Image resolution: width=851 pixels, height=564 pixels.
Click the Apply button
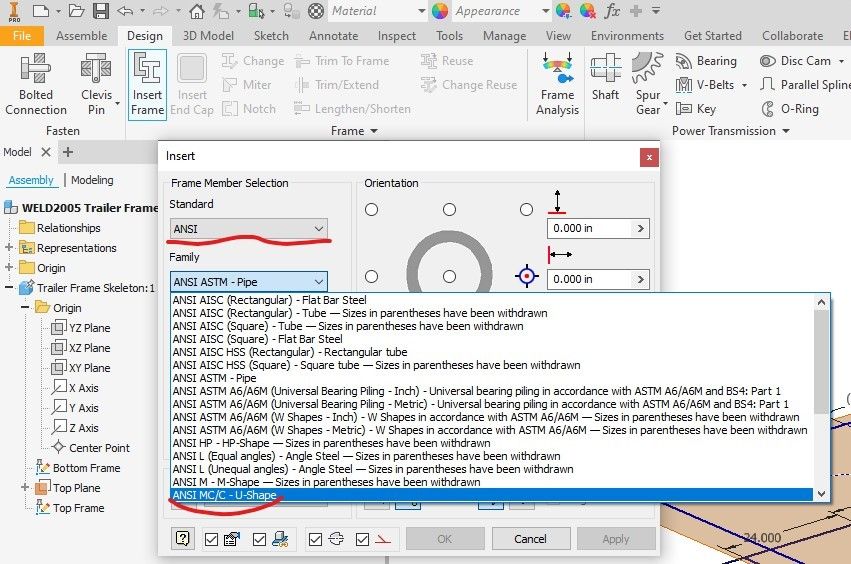(x=615, y=538)
